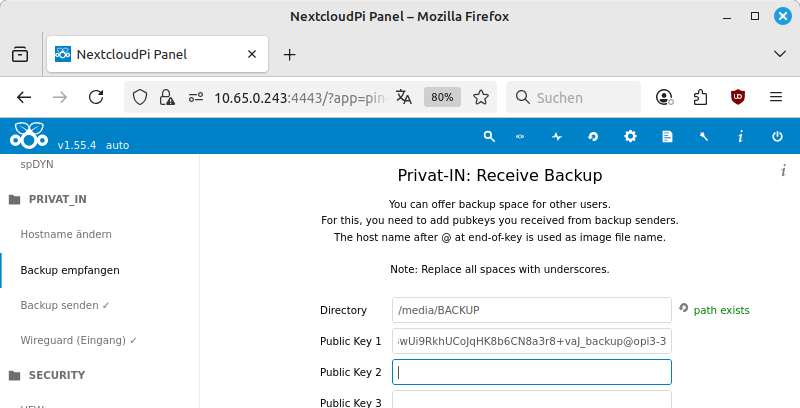Open the uBlock Origin extension icon

(738, 97)
